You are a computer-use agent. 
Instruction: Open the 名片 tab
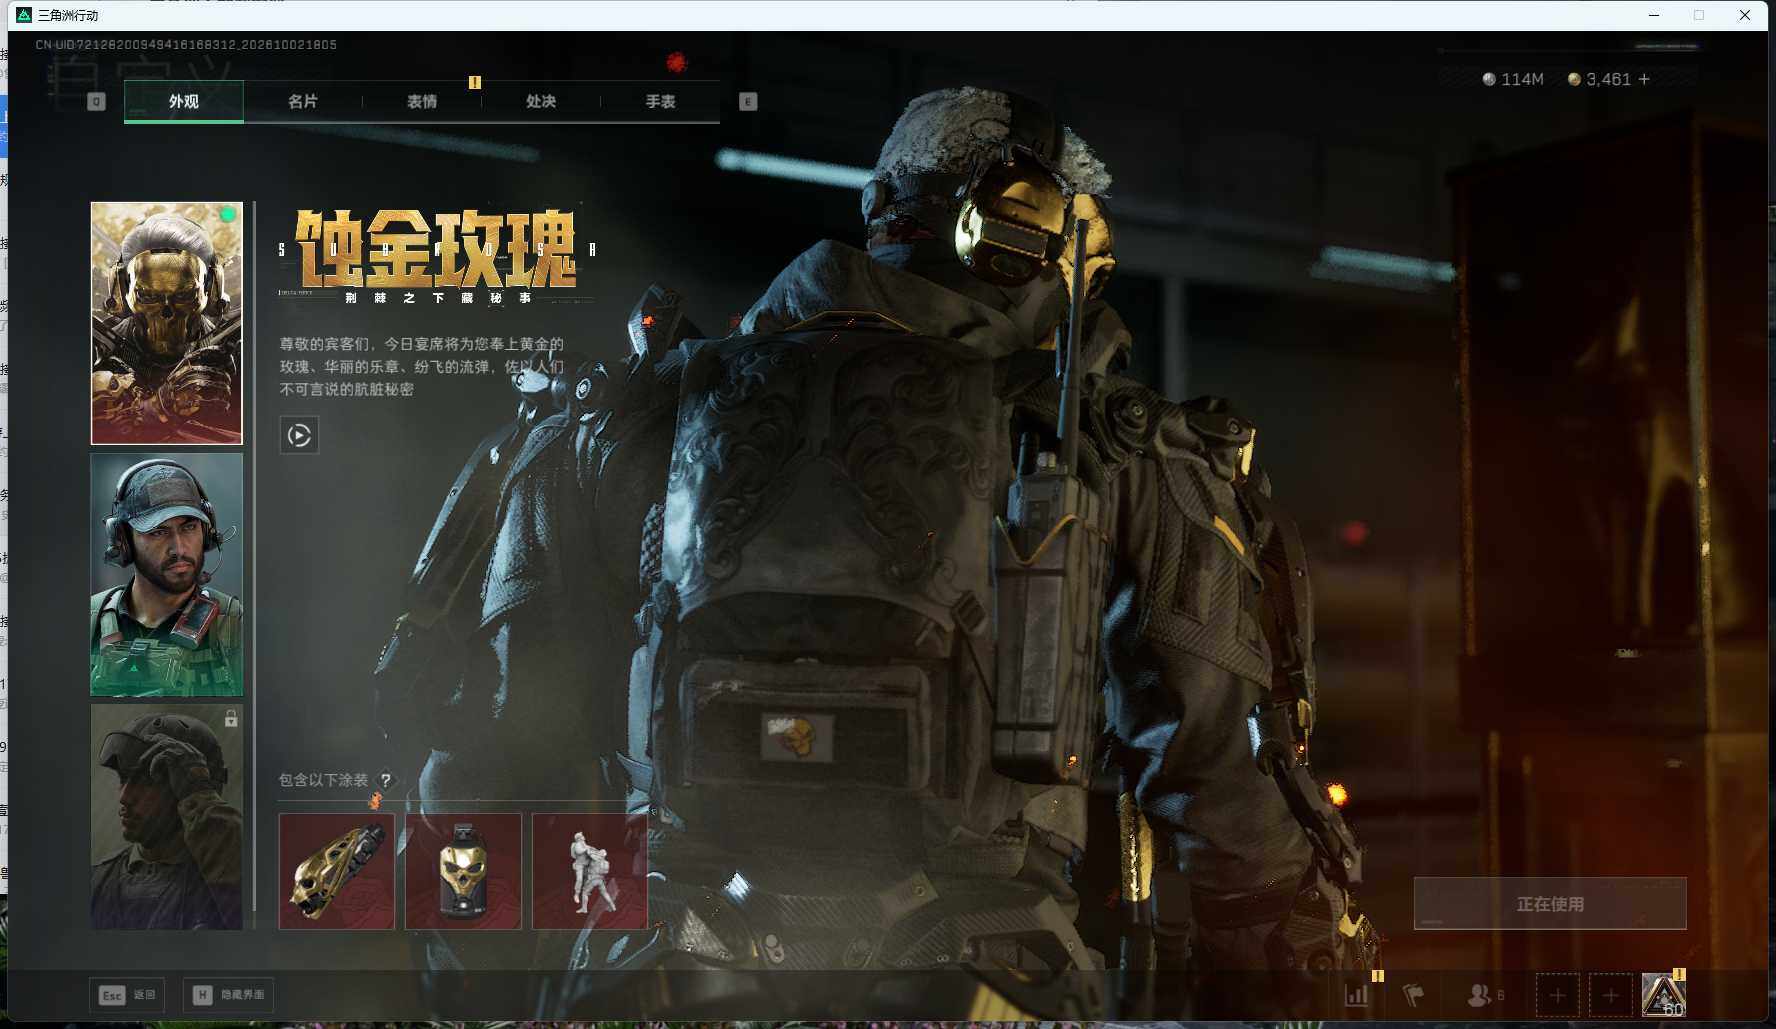(x=302, y=101)
